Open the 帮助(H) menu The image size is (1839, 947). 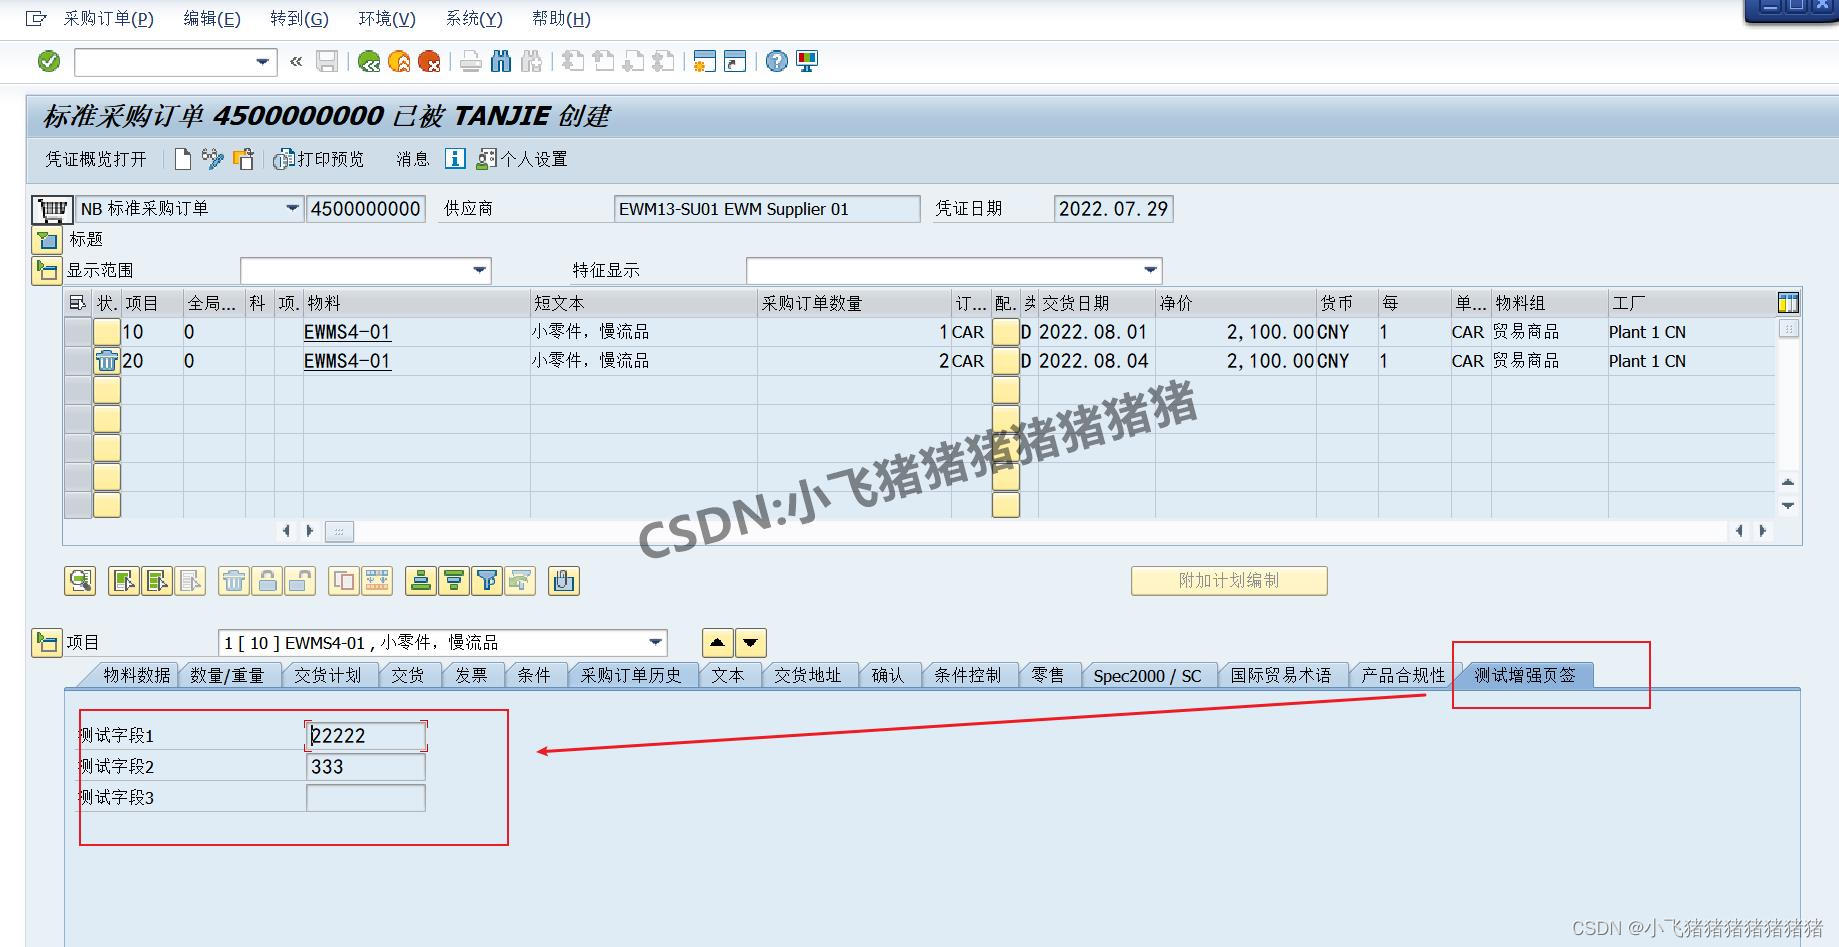(x=561, y=18)
